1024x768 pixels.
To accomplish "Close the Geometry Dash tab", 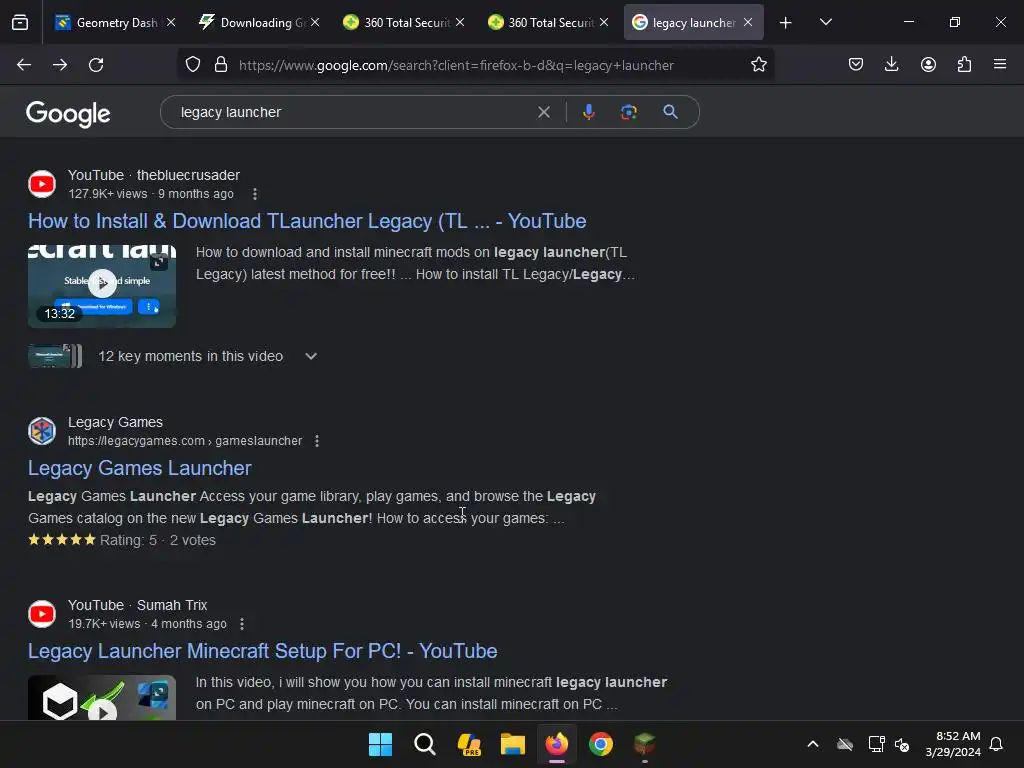I will click(x=170, y=22).
